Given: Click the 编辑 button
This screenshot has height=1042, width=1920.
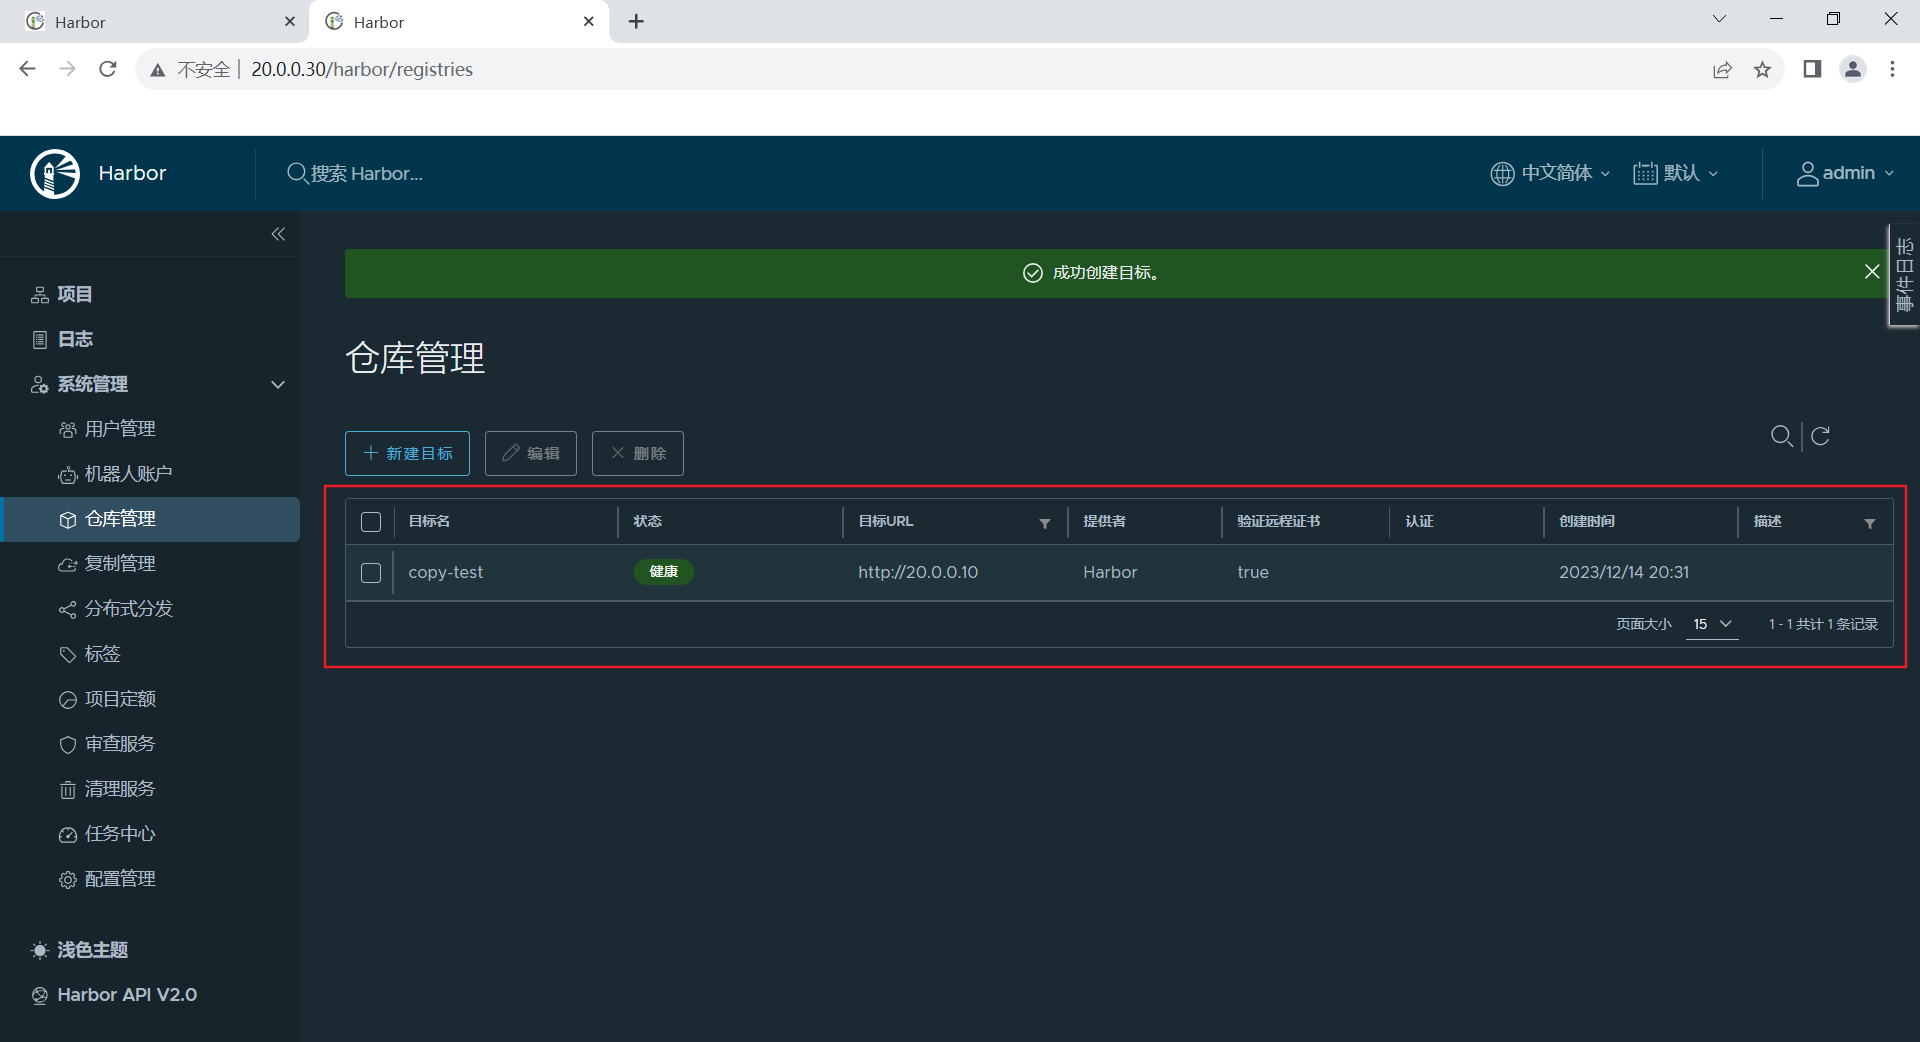Looking at the screenshot, I should coord(531,454).
